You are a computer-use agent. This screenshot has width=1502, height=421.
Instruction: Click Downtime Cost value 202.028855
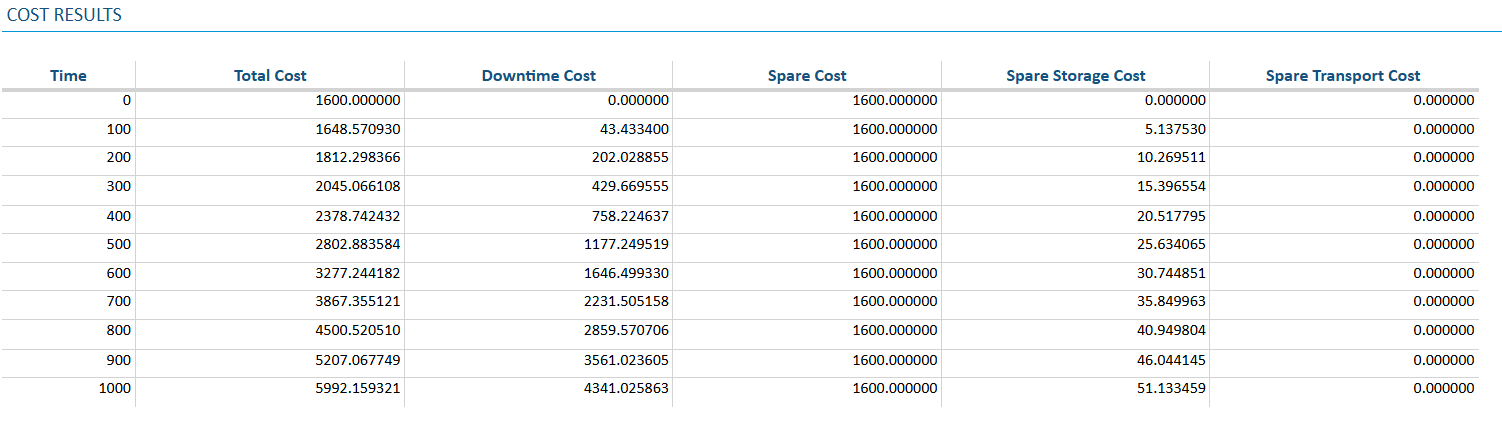[630, 158]
